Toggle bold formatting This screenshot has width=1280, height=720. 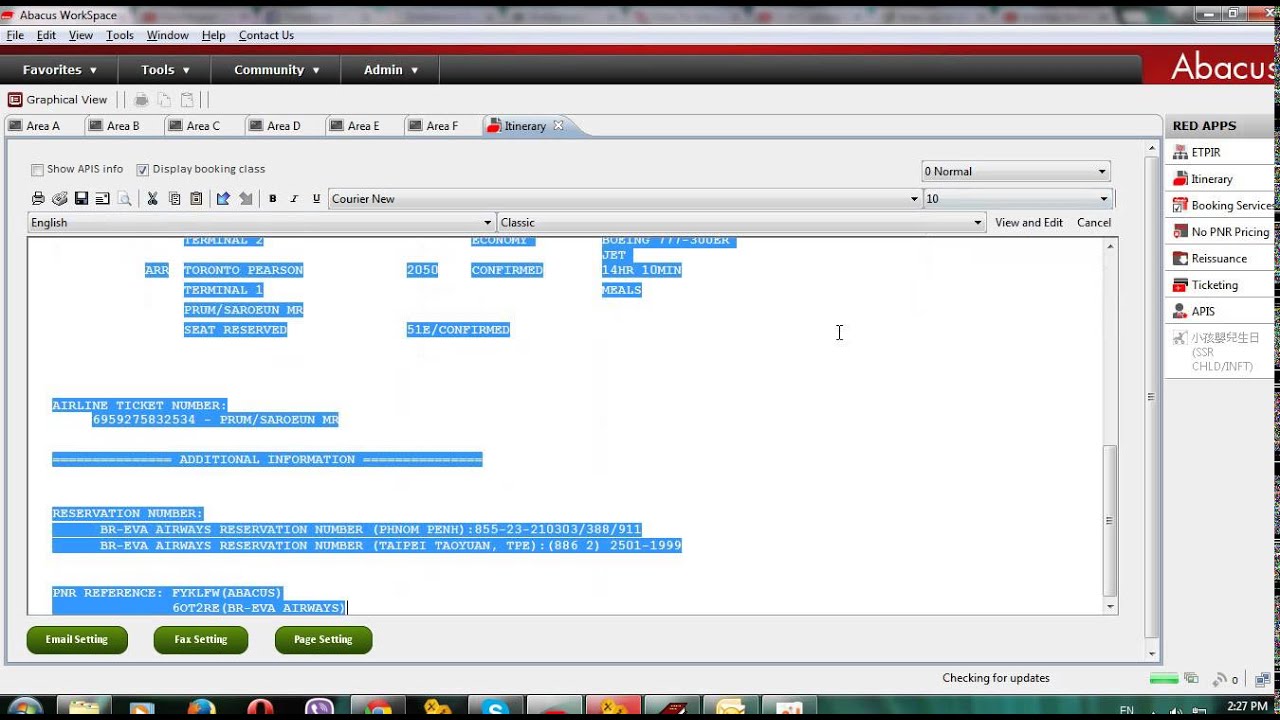(x=272, y=199)
